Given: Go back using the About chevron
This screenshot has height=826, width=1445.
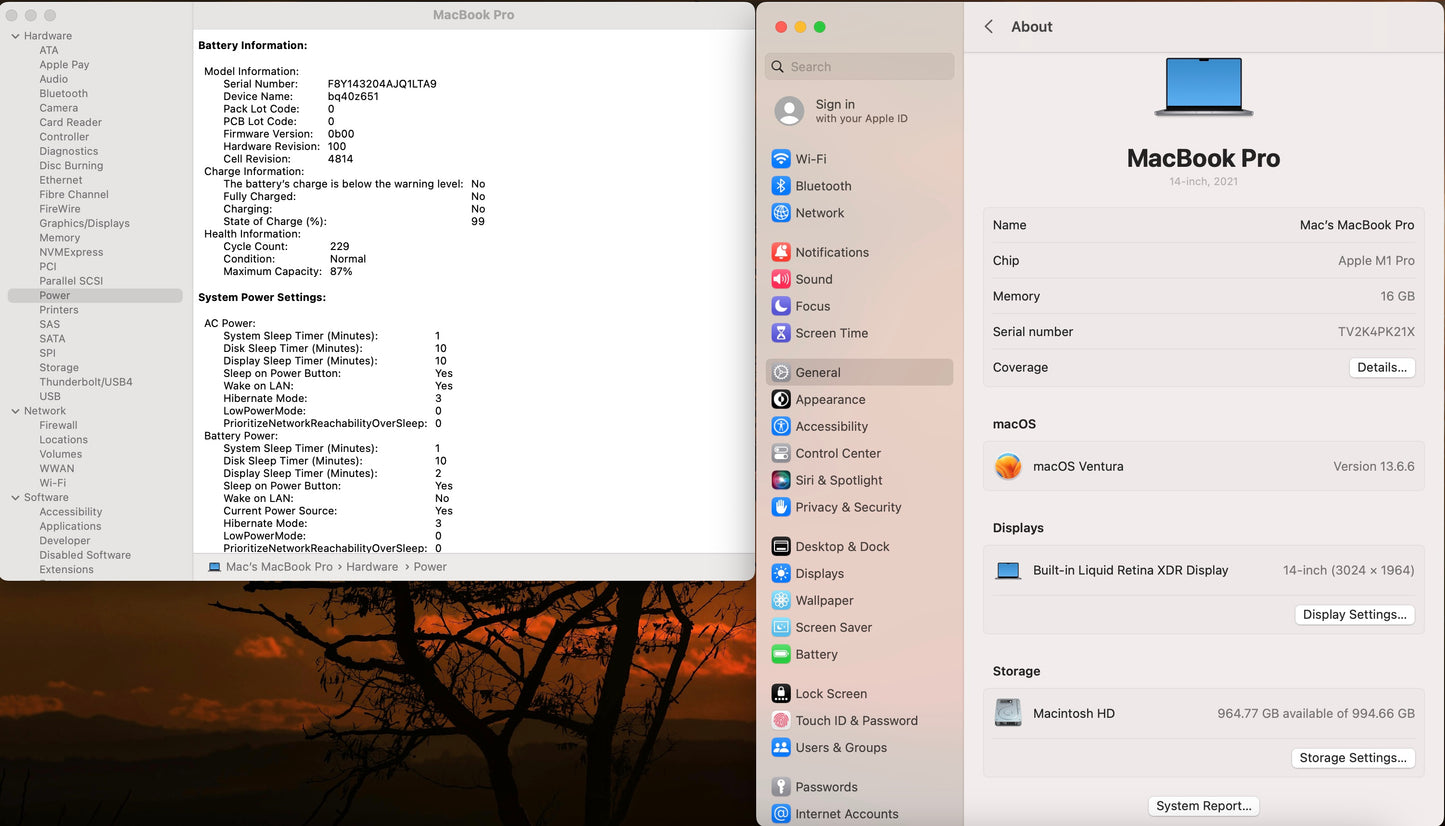Looking at the screenshot, I should (x=989, y=27).
